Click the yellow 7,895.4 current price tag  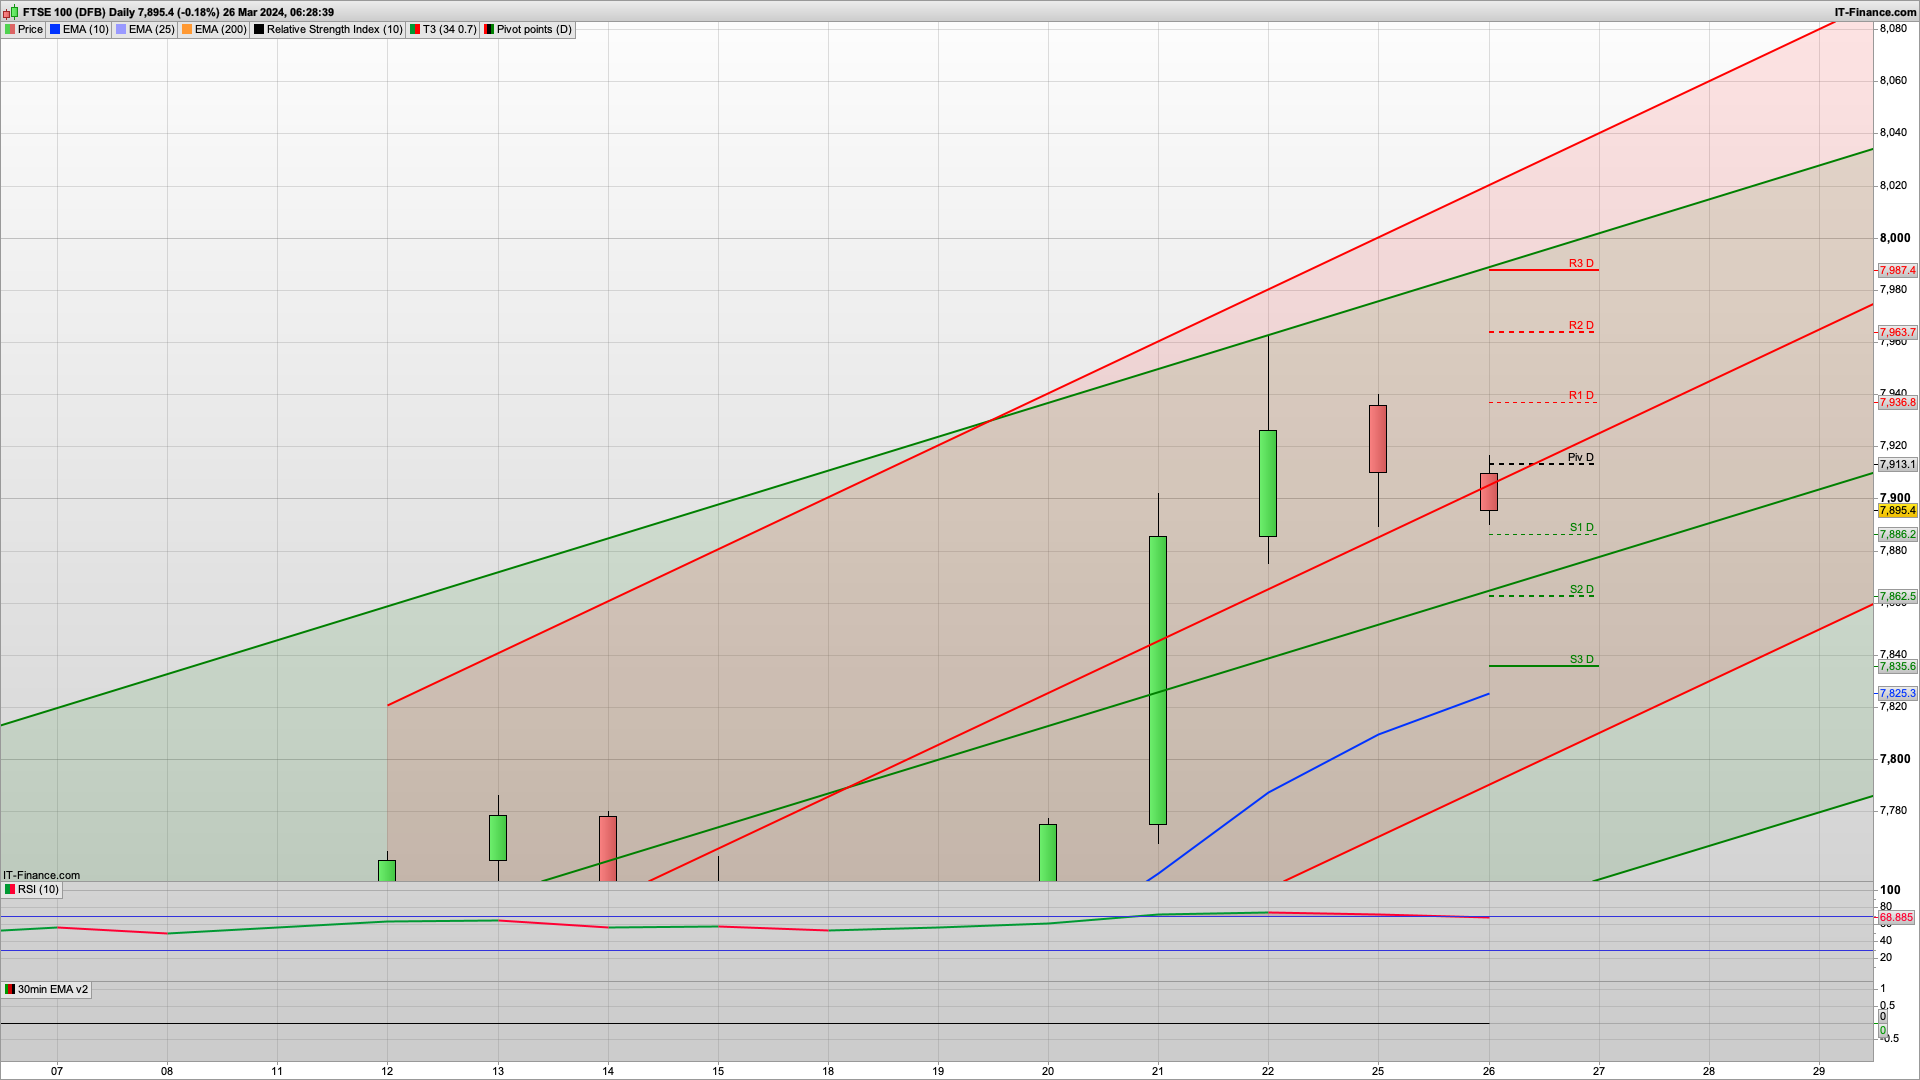[x=1897, y=510]
